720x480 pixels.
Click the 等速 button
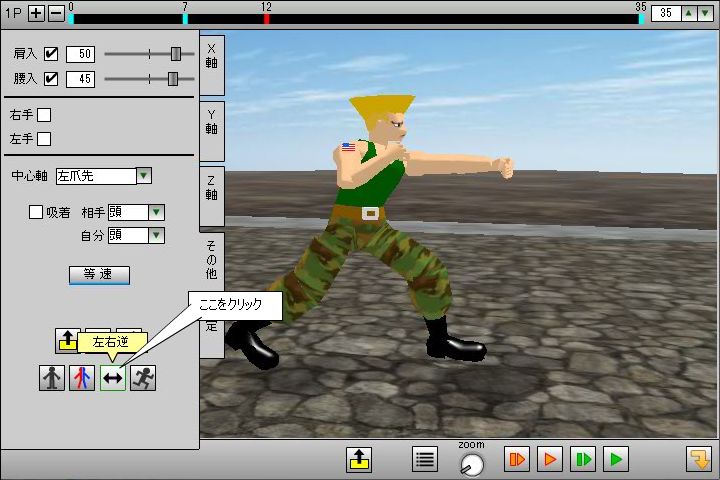click(x=99, y=275)
